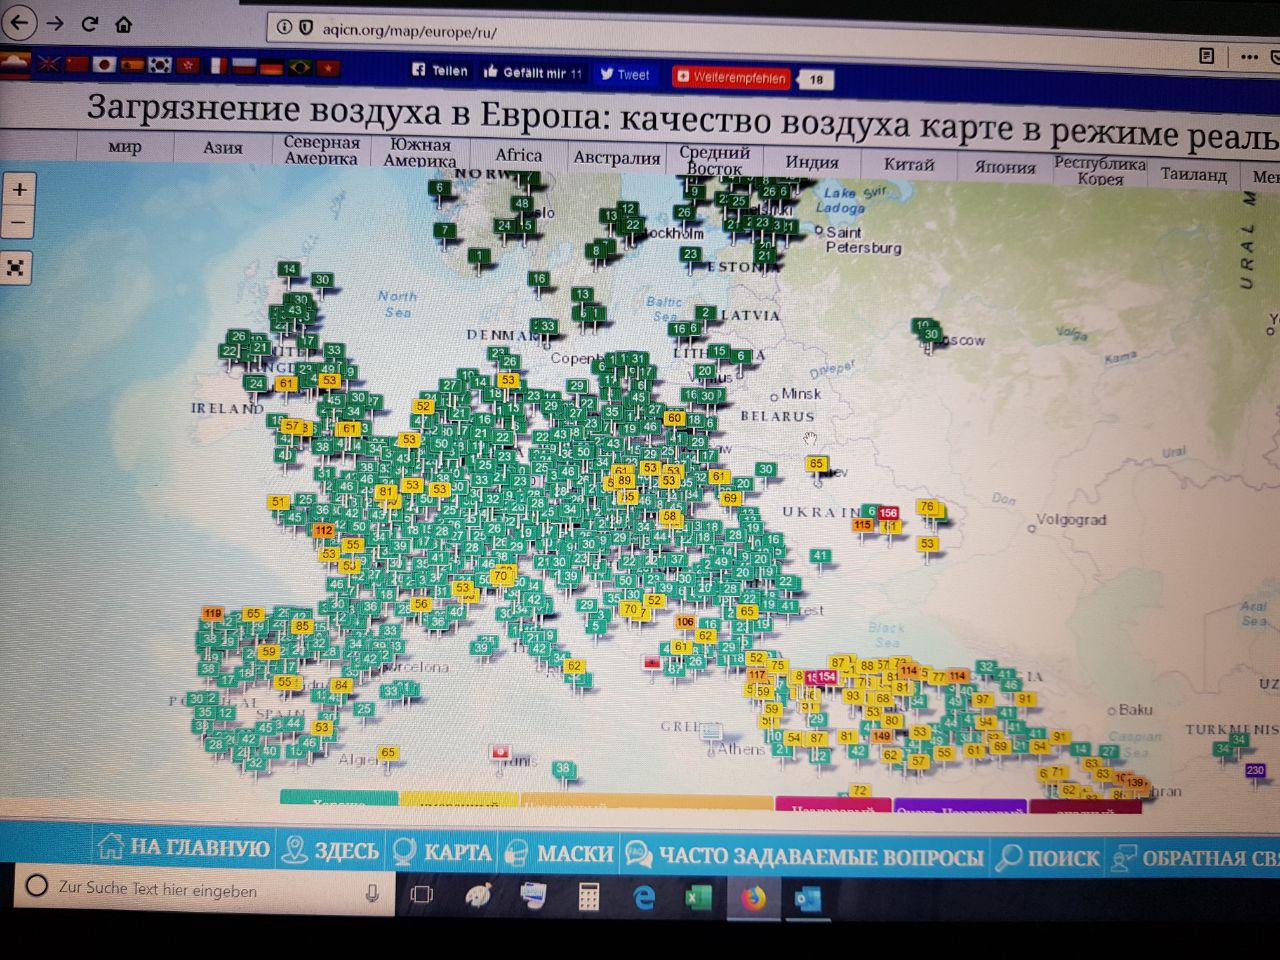This screenshot has height=960, width=1280.
Task: Click the yellow 65 marker near Kiev
Action: pos(817,463)
